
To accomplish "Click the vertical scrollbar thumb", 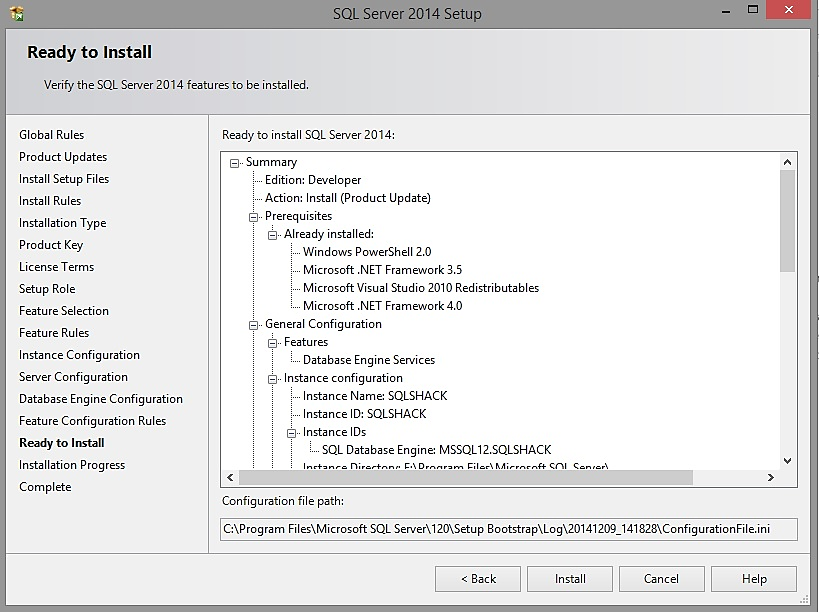I will tap(788, 220).
